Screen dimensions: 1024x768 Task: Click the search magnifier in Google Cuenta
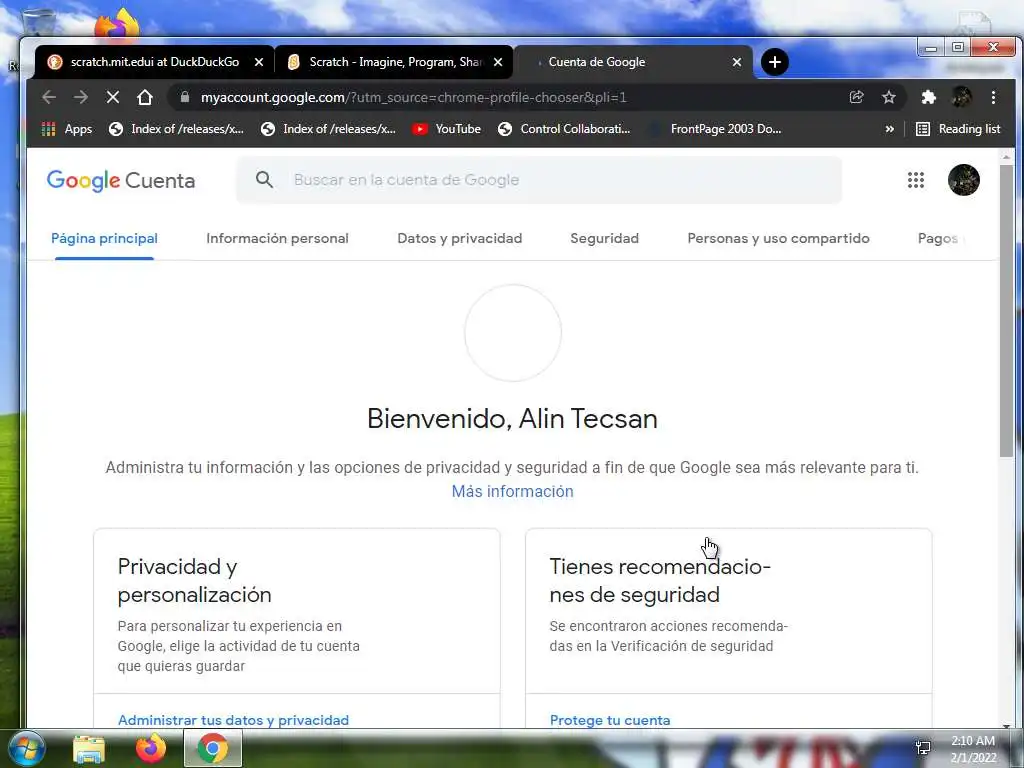coord(264,180)
